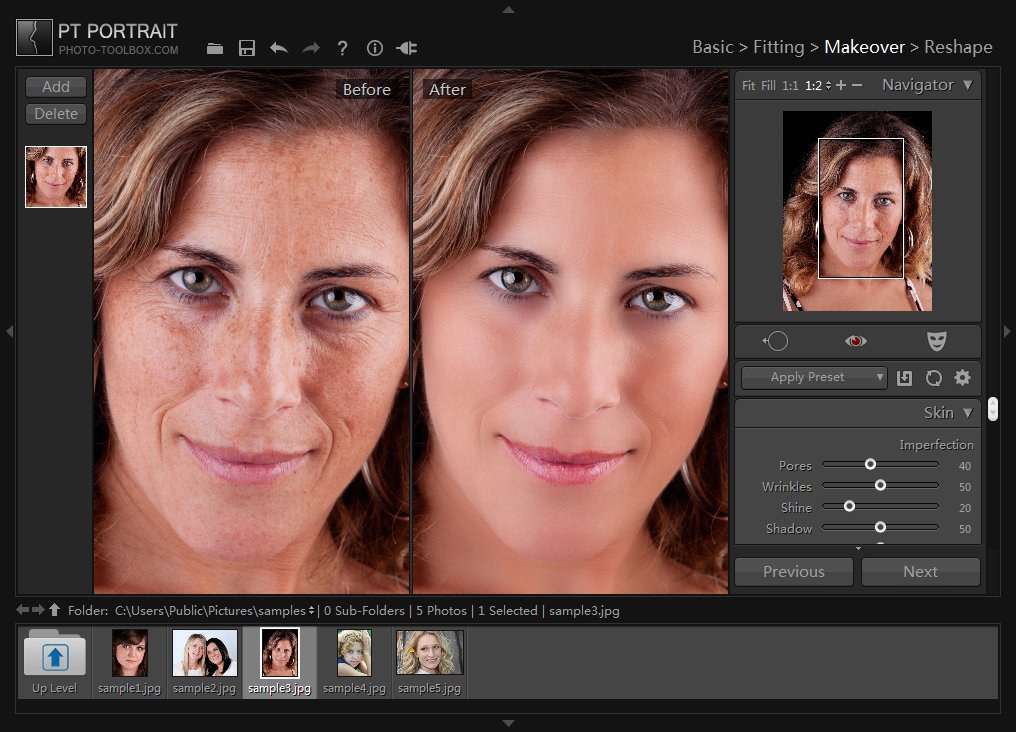Select the red-eye removal tool
The image size is (1016, 732).
pos(856,341)
